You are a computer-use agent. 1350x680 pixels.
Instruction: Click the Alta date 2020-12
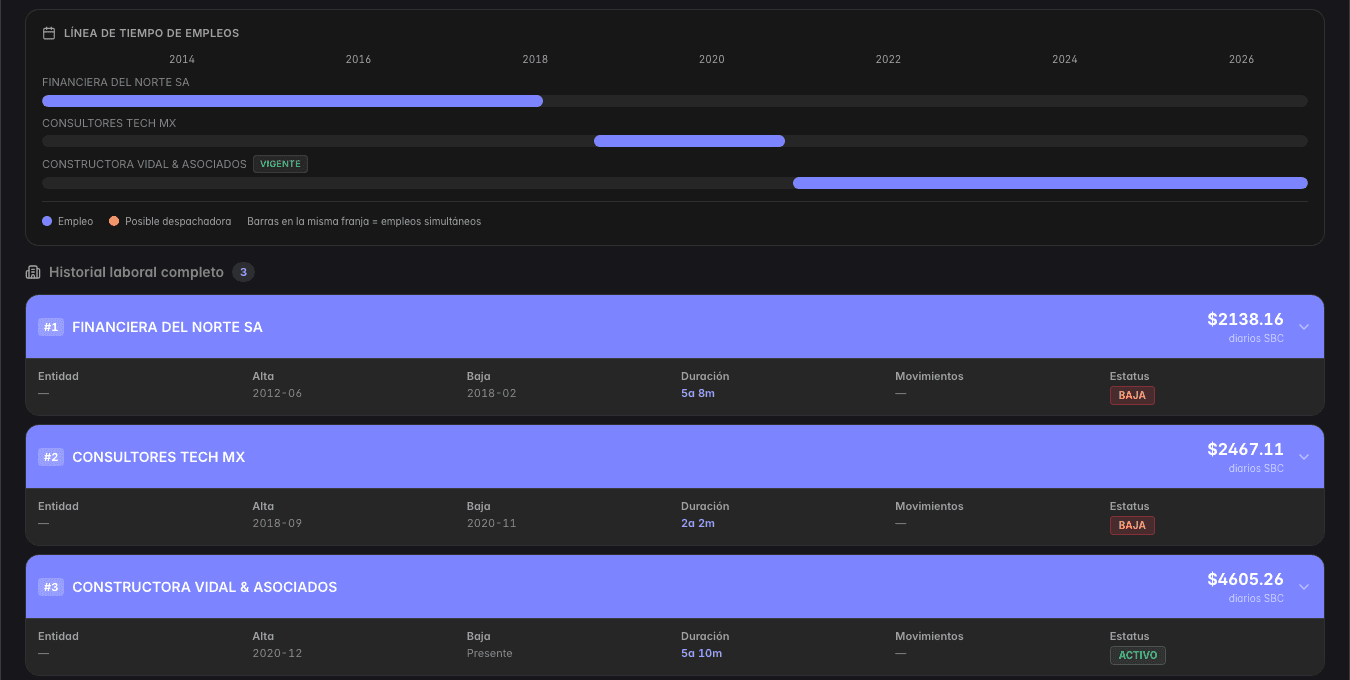tap(277, 654)
